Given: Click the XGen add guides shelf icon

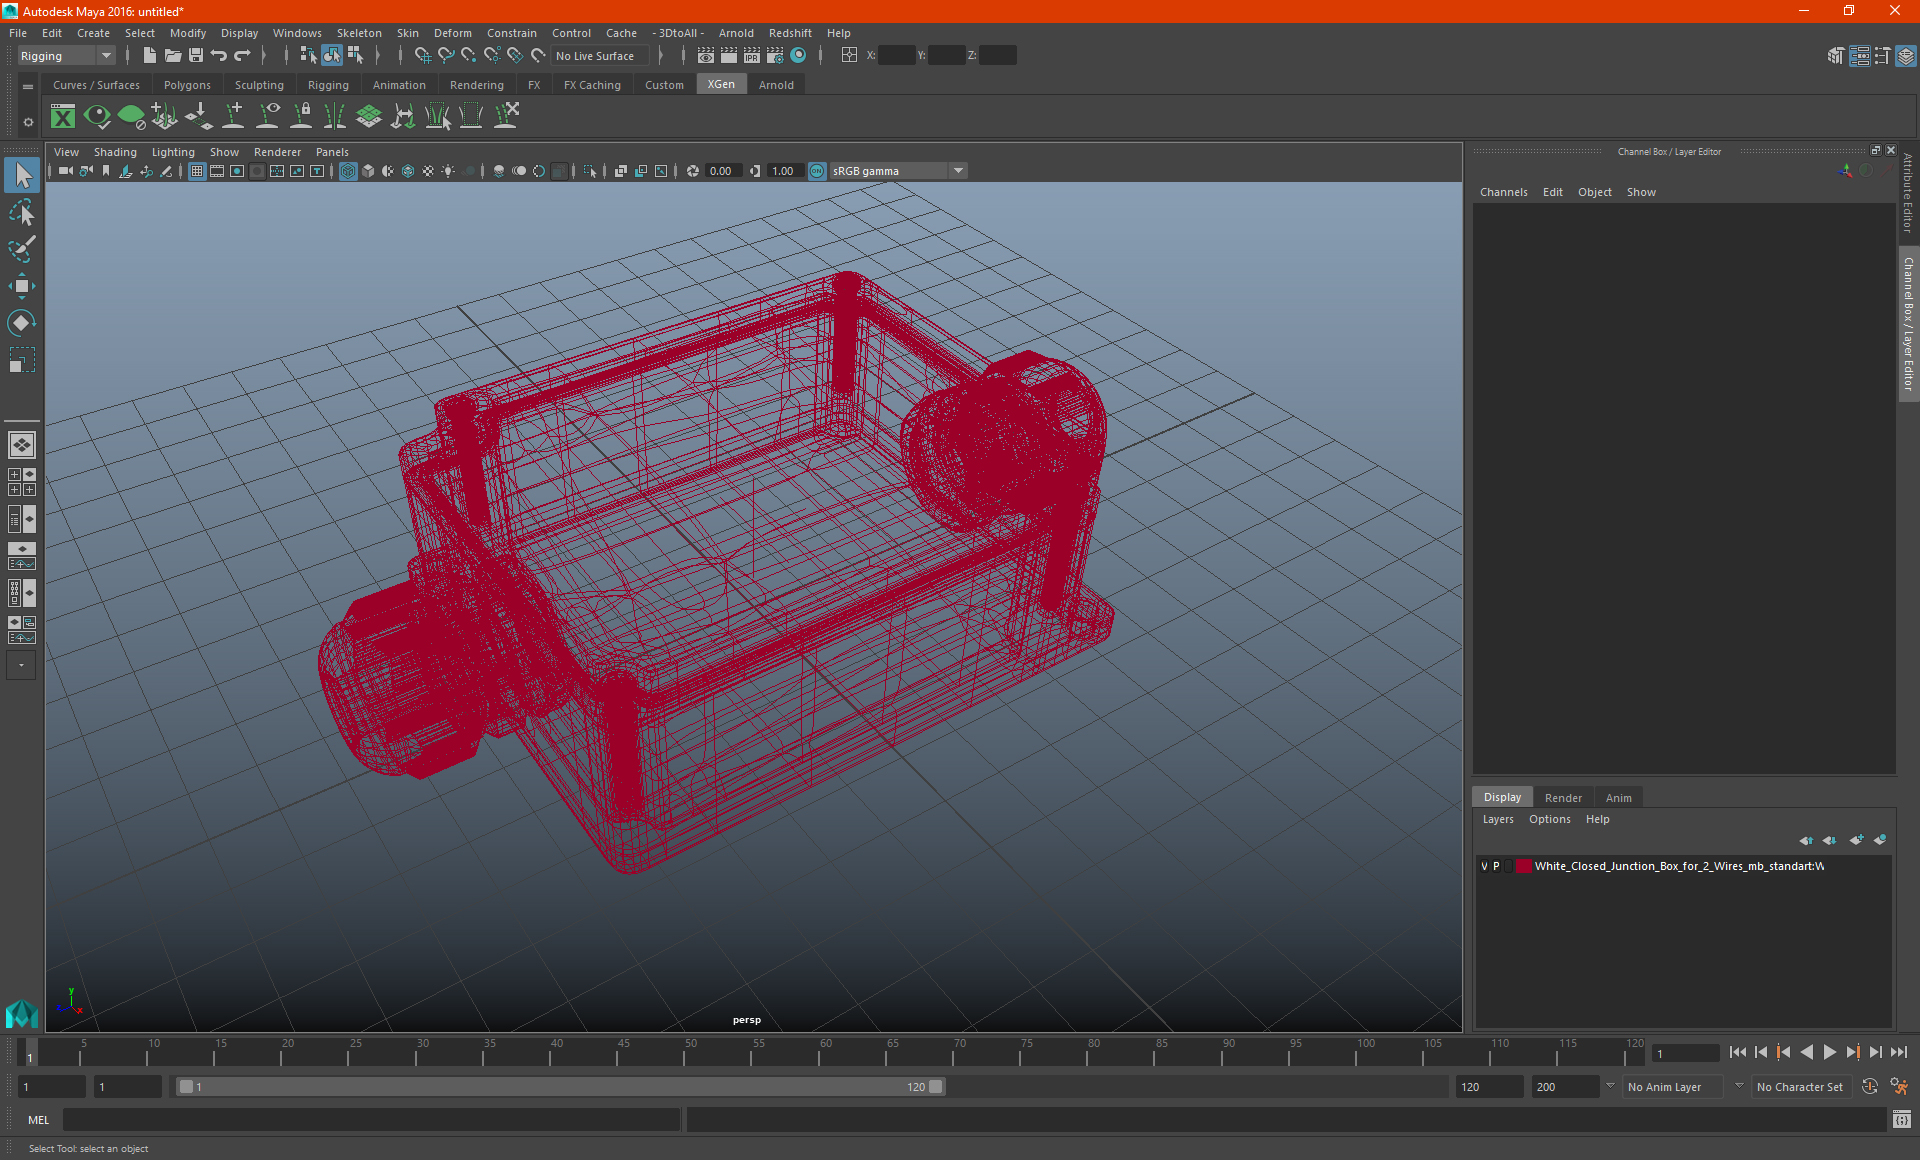Looking at the screenshot, I should click(233, 117).
